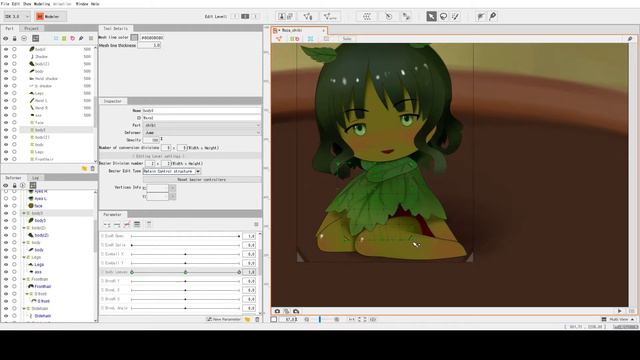
Task: Click the texture atlas icon in the toolbar
Action: click(x=285, y=16)
